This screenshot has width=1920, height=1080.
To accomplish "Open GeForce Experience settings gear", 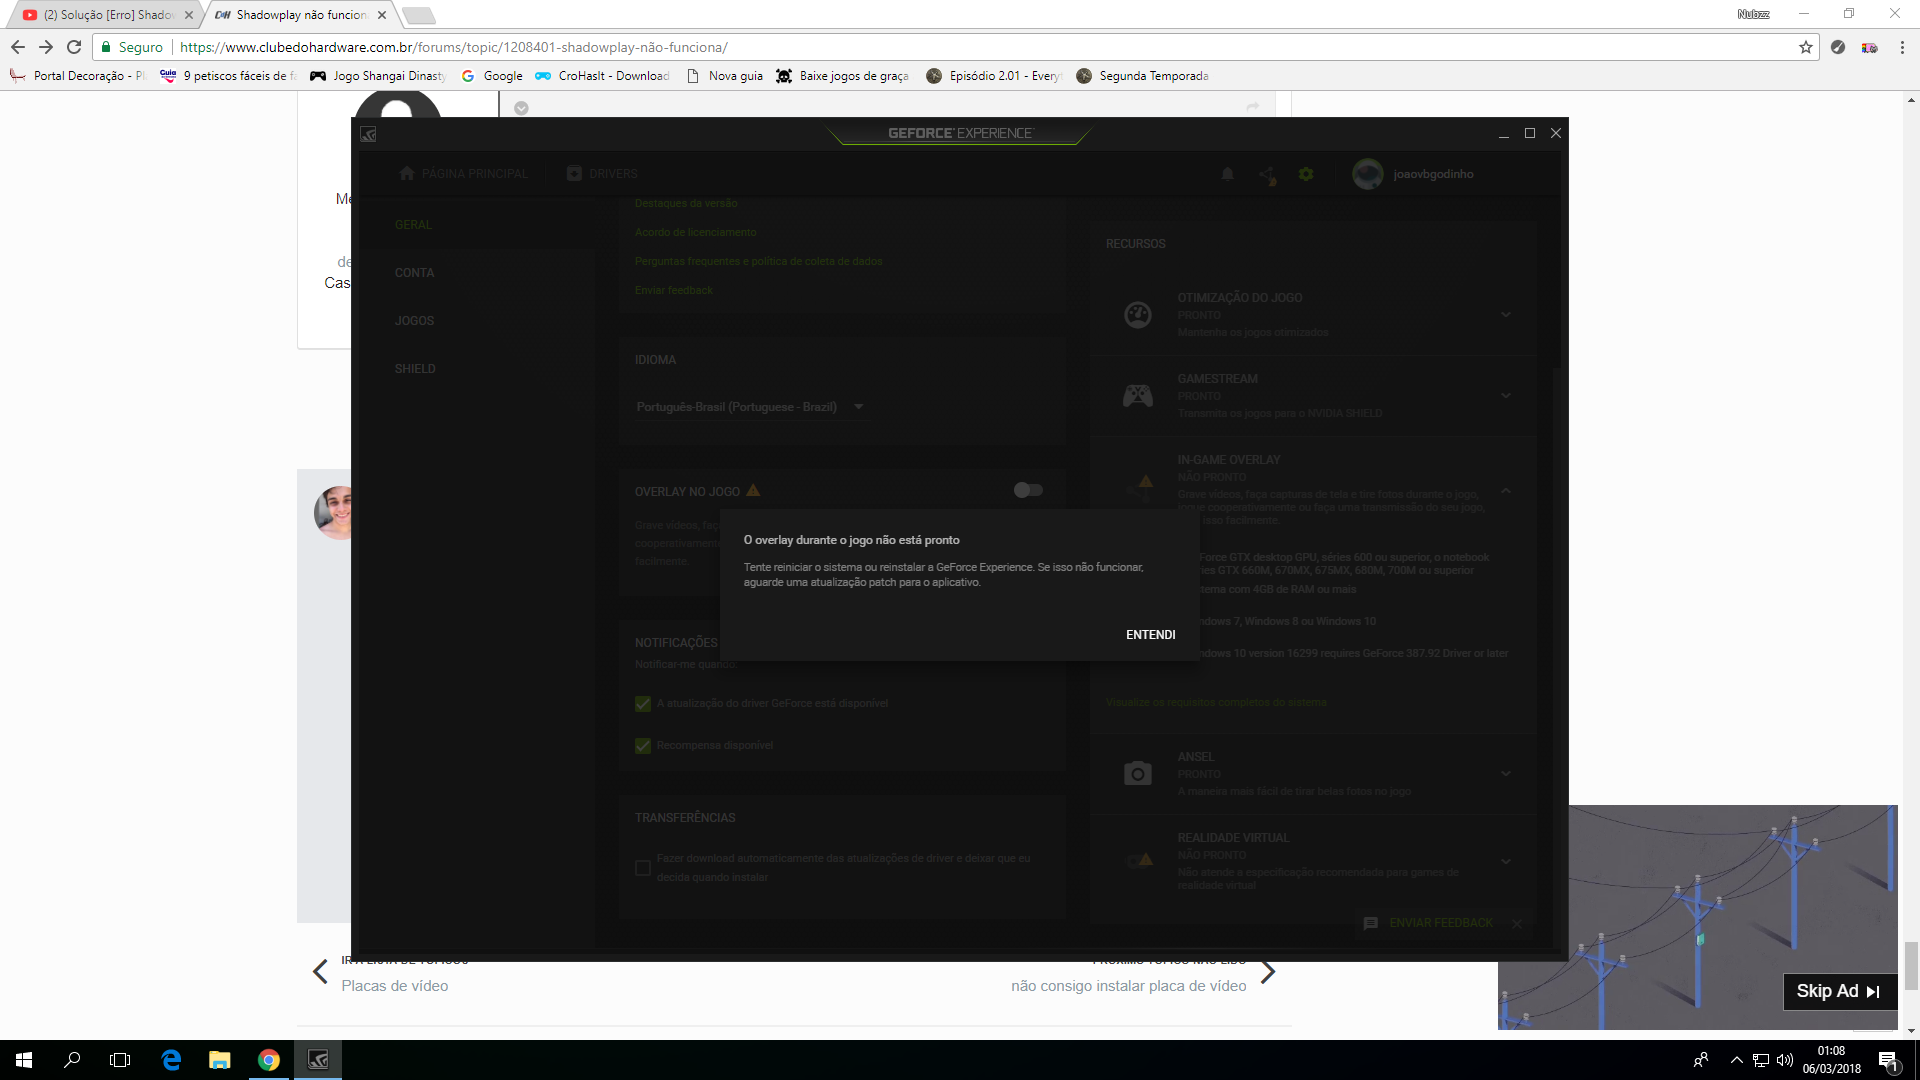I will coord(1306,174).
